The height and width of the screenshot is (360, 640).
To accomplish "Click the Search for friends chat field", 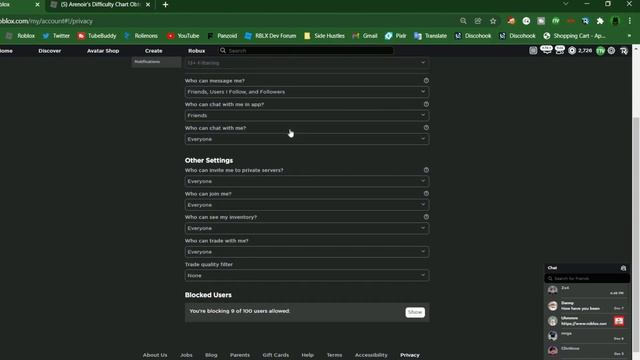I will tap(587, 278).
